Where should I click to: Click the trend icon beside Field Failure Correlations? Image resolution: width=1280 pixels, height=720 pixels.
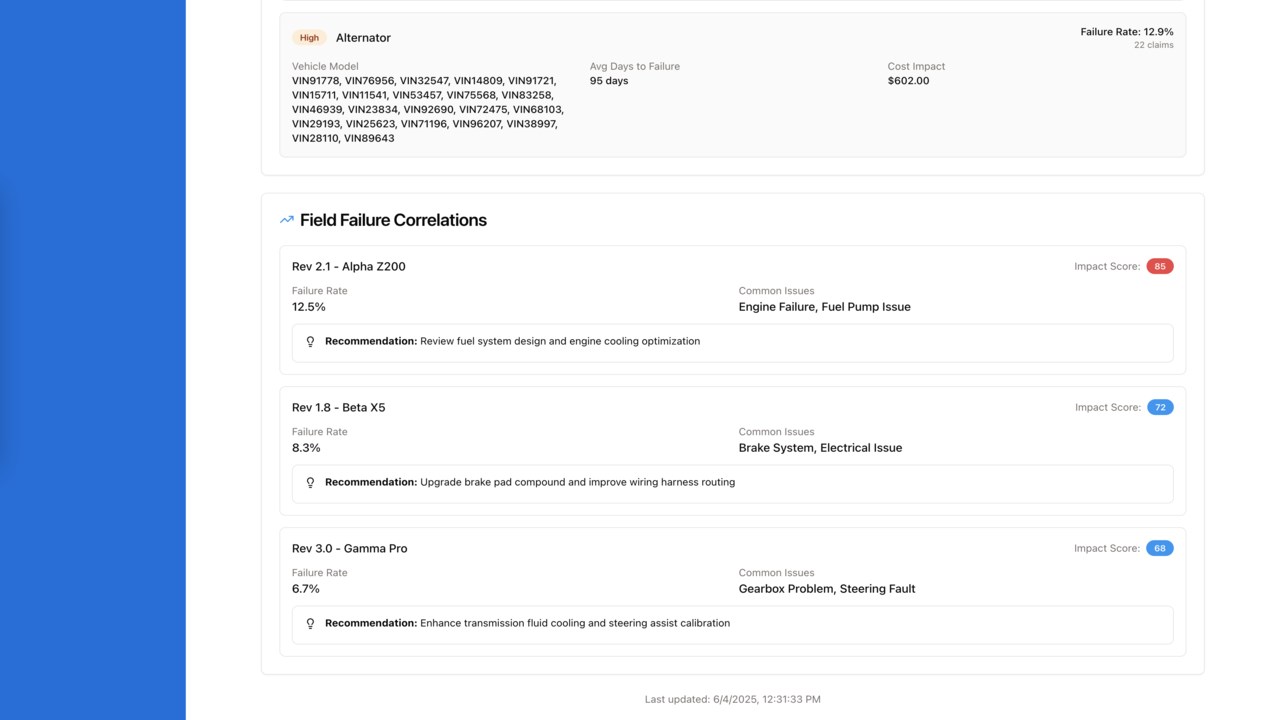point(287,220)
